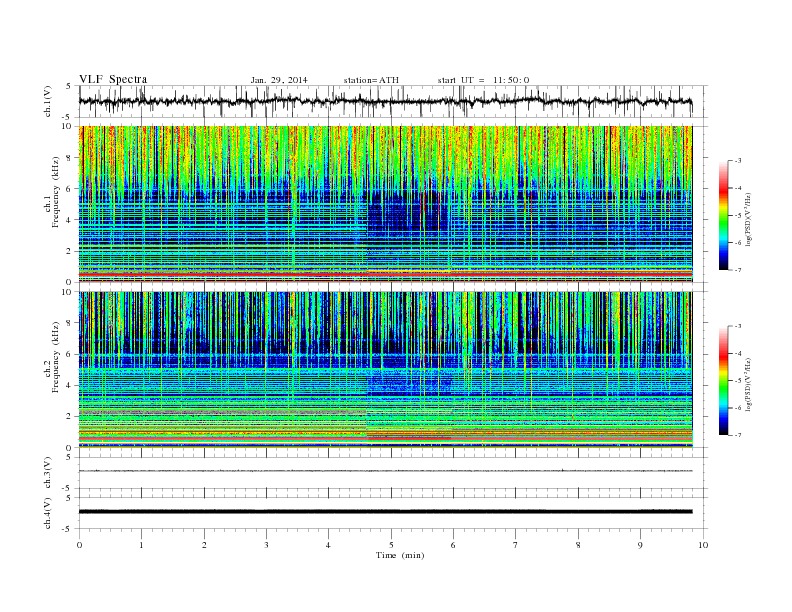Click the time axis tick label "2"
The height and width of the screenshot is (612, 792).
click(204, 545)
